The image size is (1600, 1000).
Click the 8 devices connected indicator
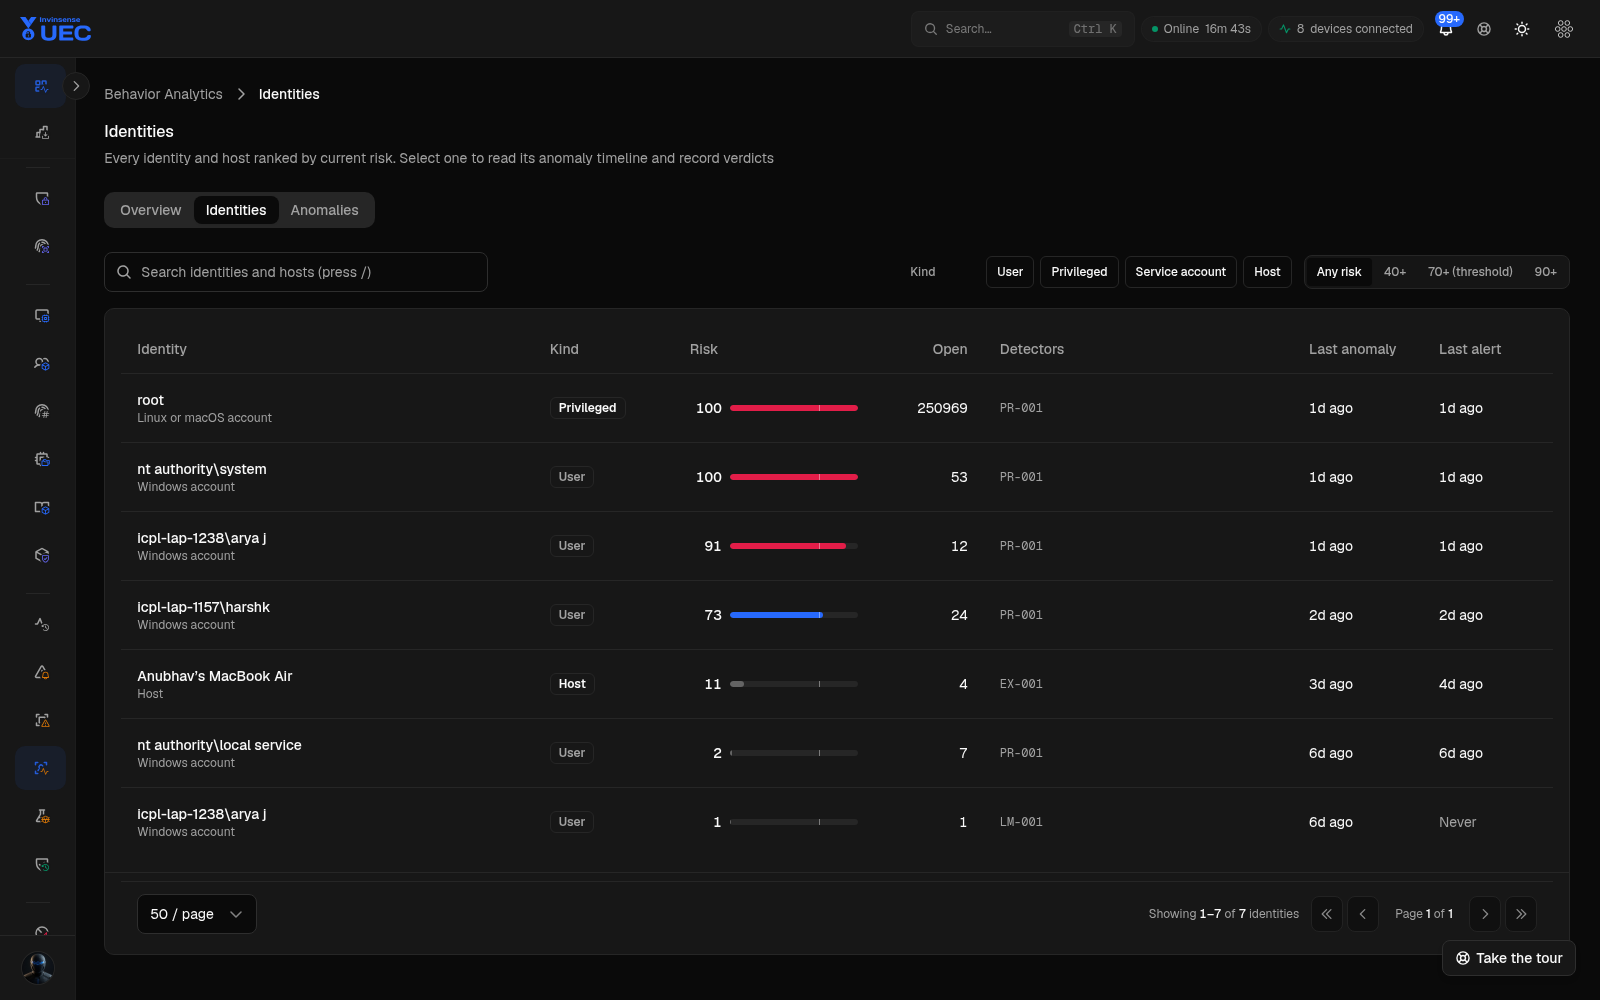click(1346, 29)
